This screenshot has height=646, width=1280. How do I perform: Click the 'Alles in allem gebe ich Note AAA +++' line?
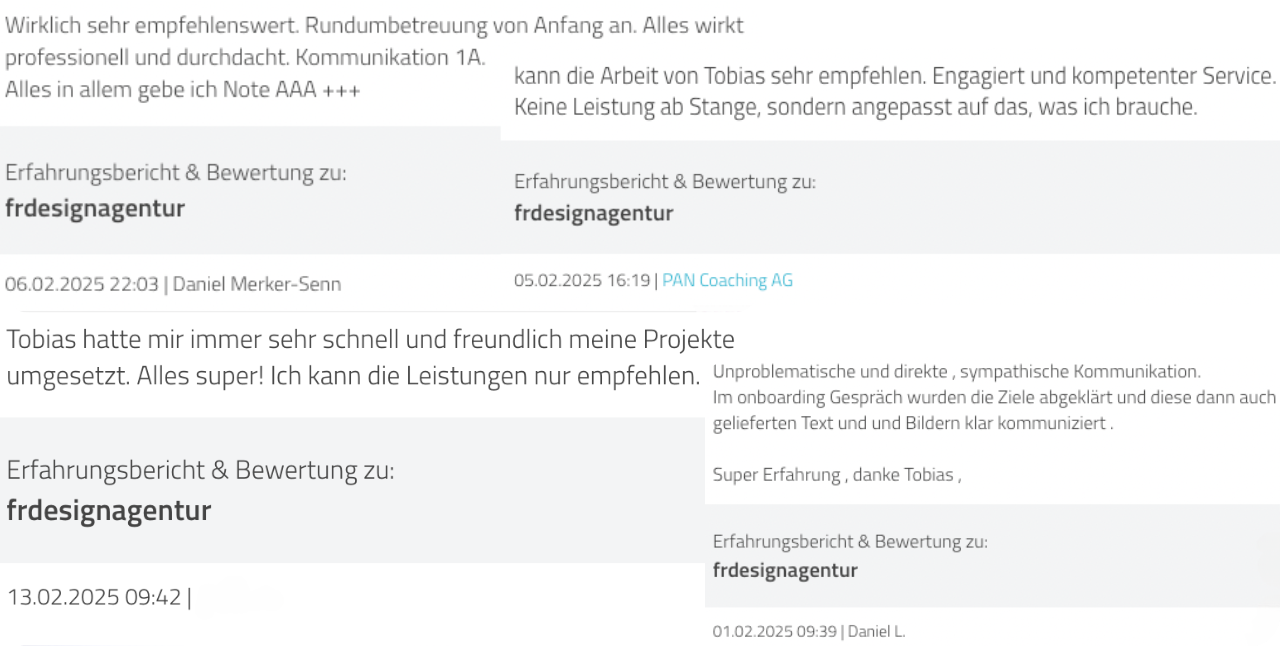[x=183, y=90]
